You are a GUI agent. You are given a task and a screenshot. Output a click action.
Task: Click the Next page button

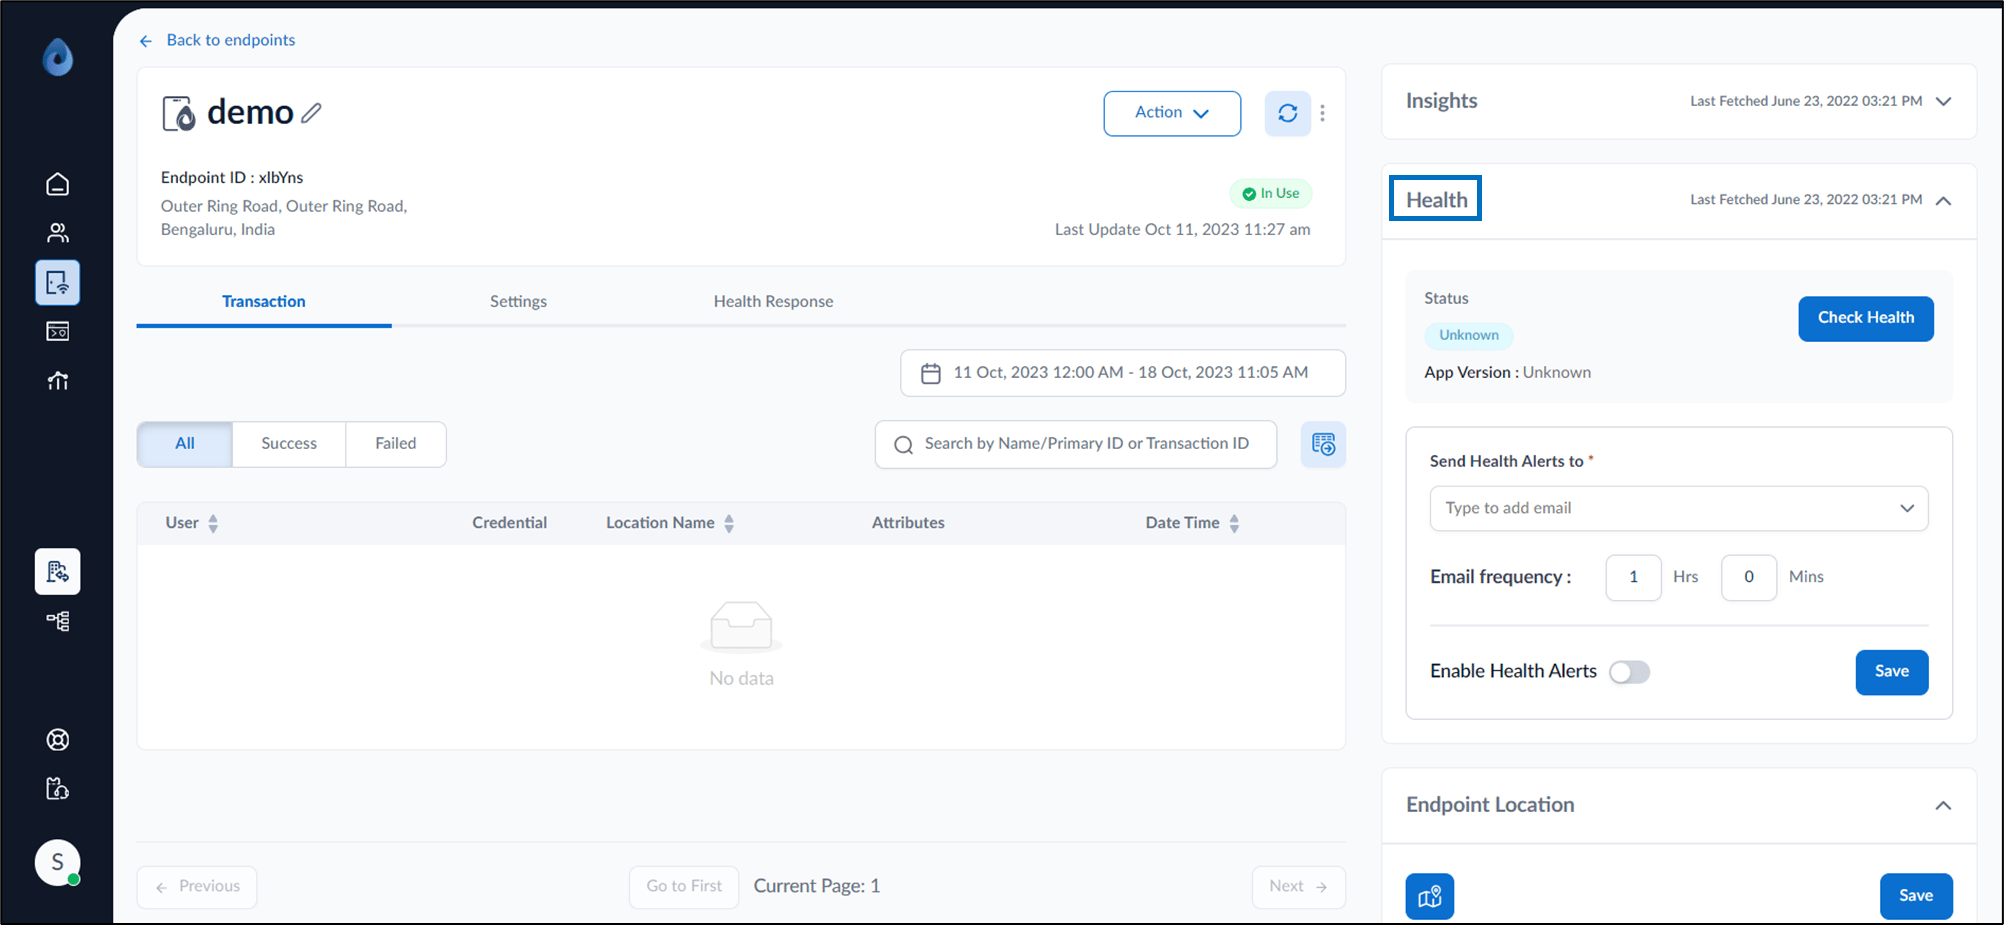coord(1298,887)
